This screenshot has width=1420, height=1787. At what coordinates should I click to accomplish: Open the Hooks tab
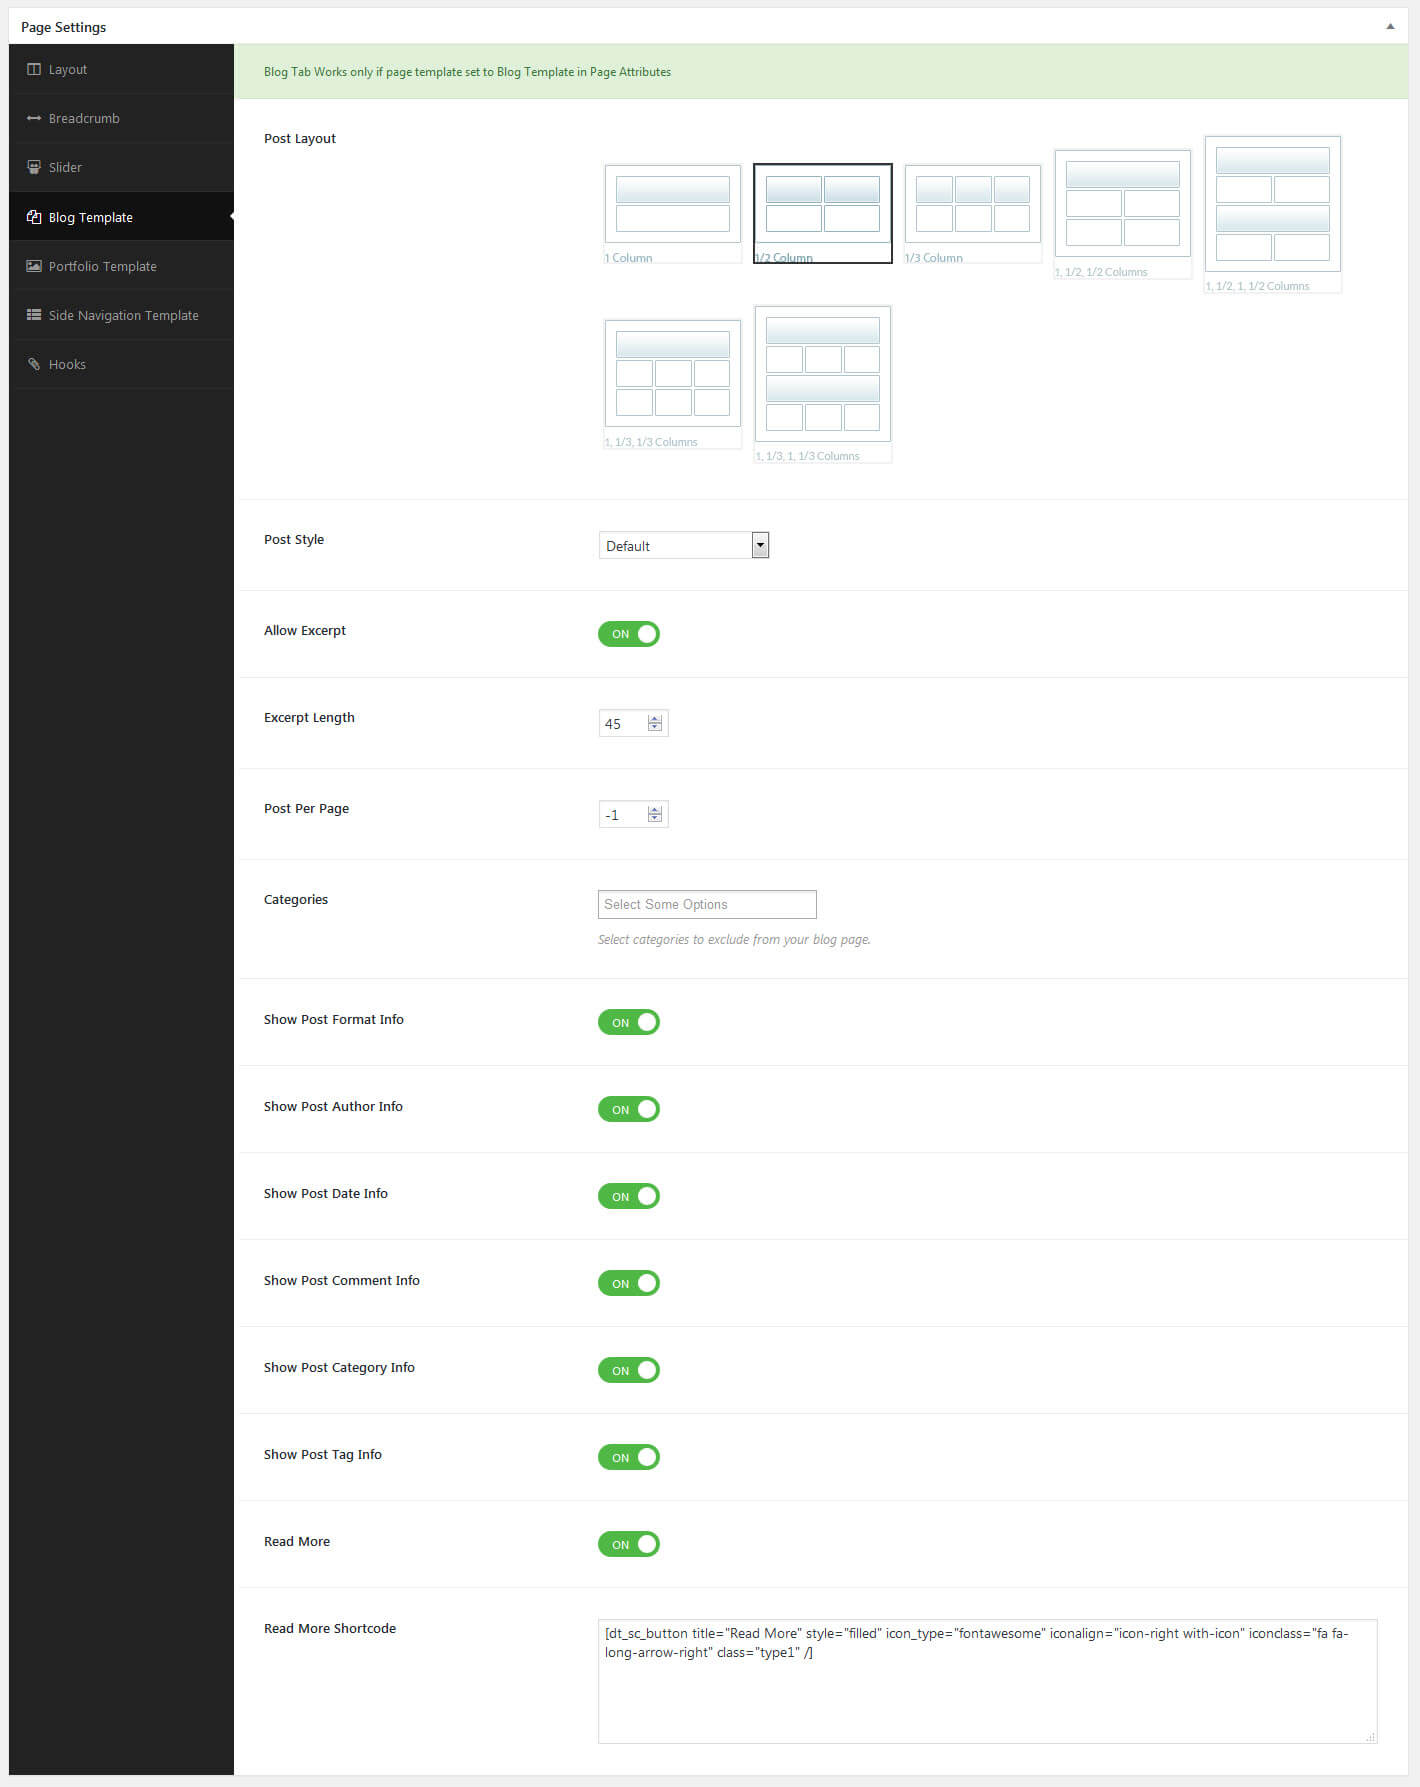click(121, 364)
